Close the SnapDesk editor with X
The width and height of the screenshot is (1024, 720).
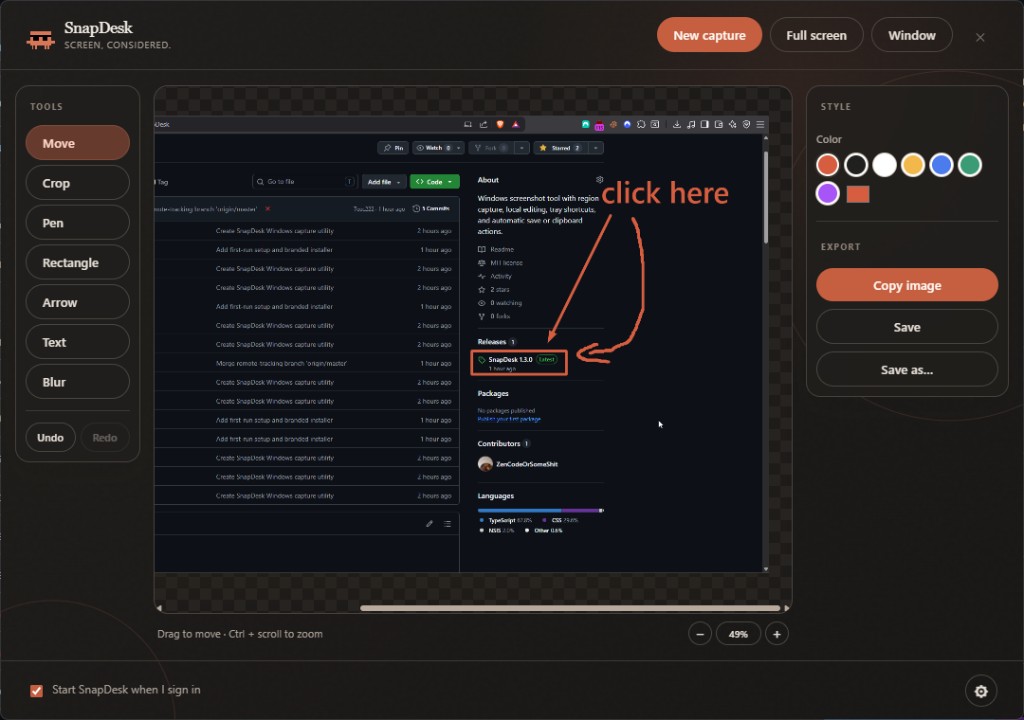coord(980,37)
